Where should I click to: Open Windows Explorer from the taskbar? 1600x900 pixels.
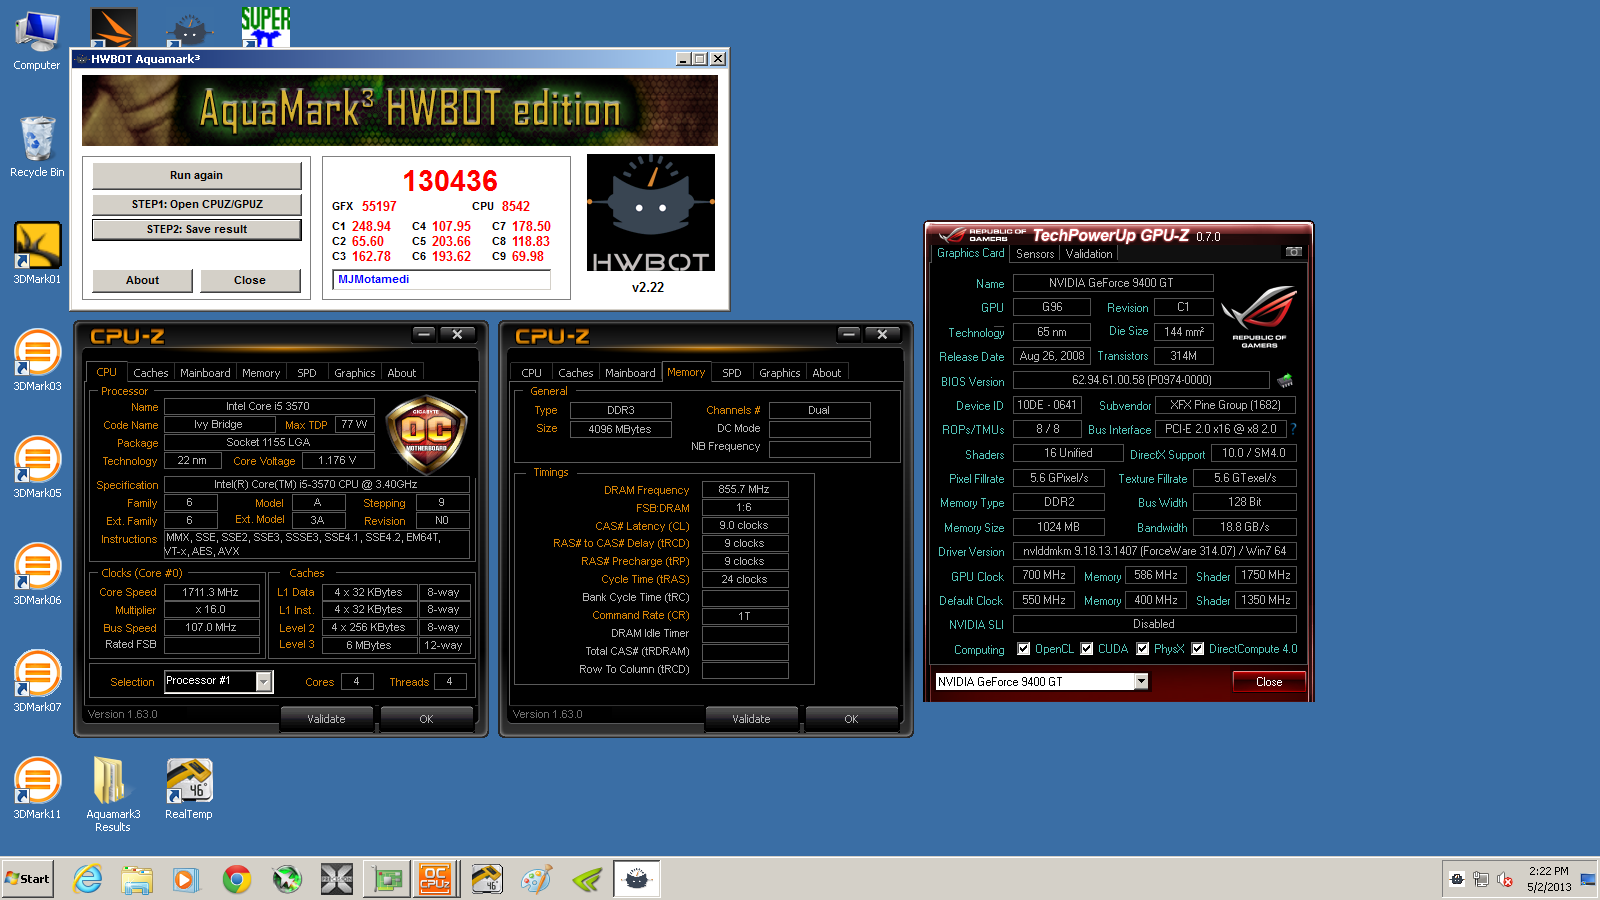tap(137, 879)
